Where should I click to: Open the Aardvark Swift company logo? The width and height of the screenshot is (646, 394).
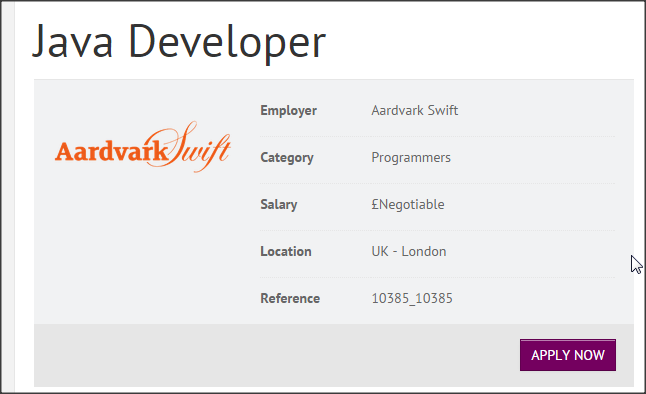[x=143, y=147]
